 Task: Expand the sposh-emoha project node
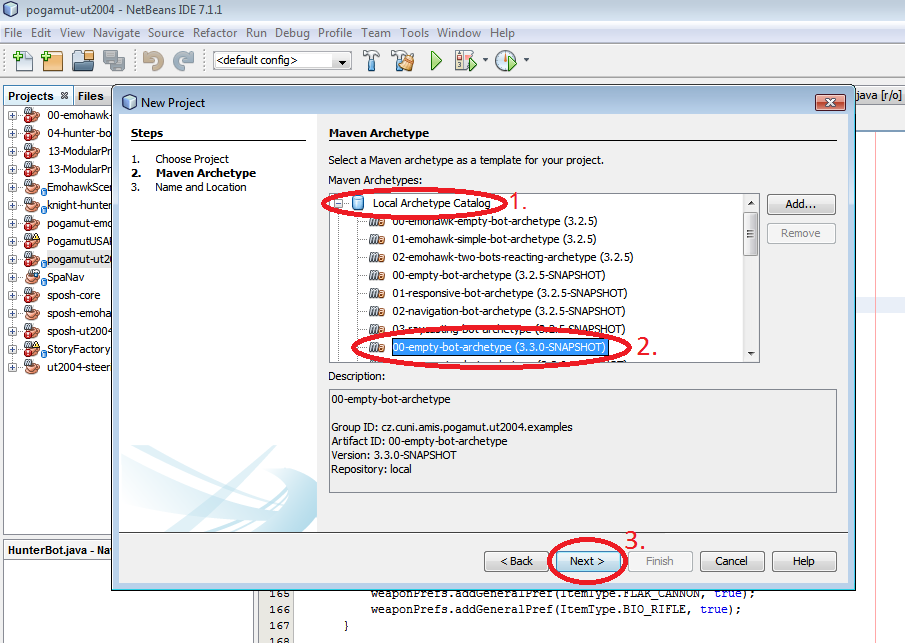point(12,313)
